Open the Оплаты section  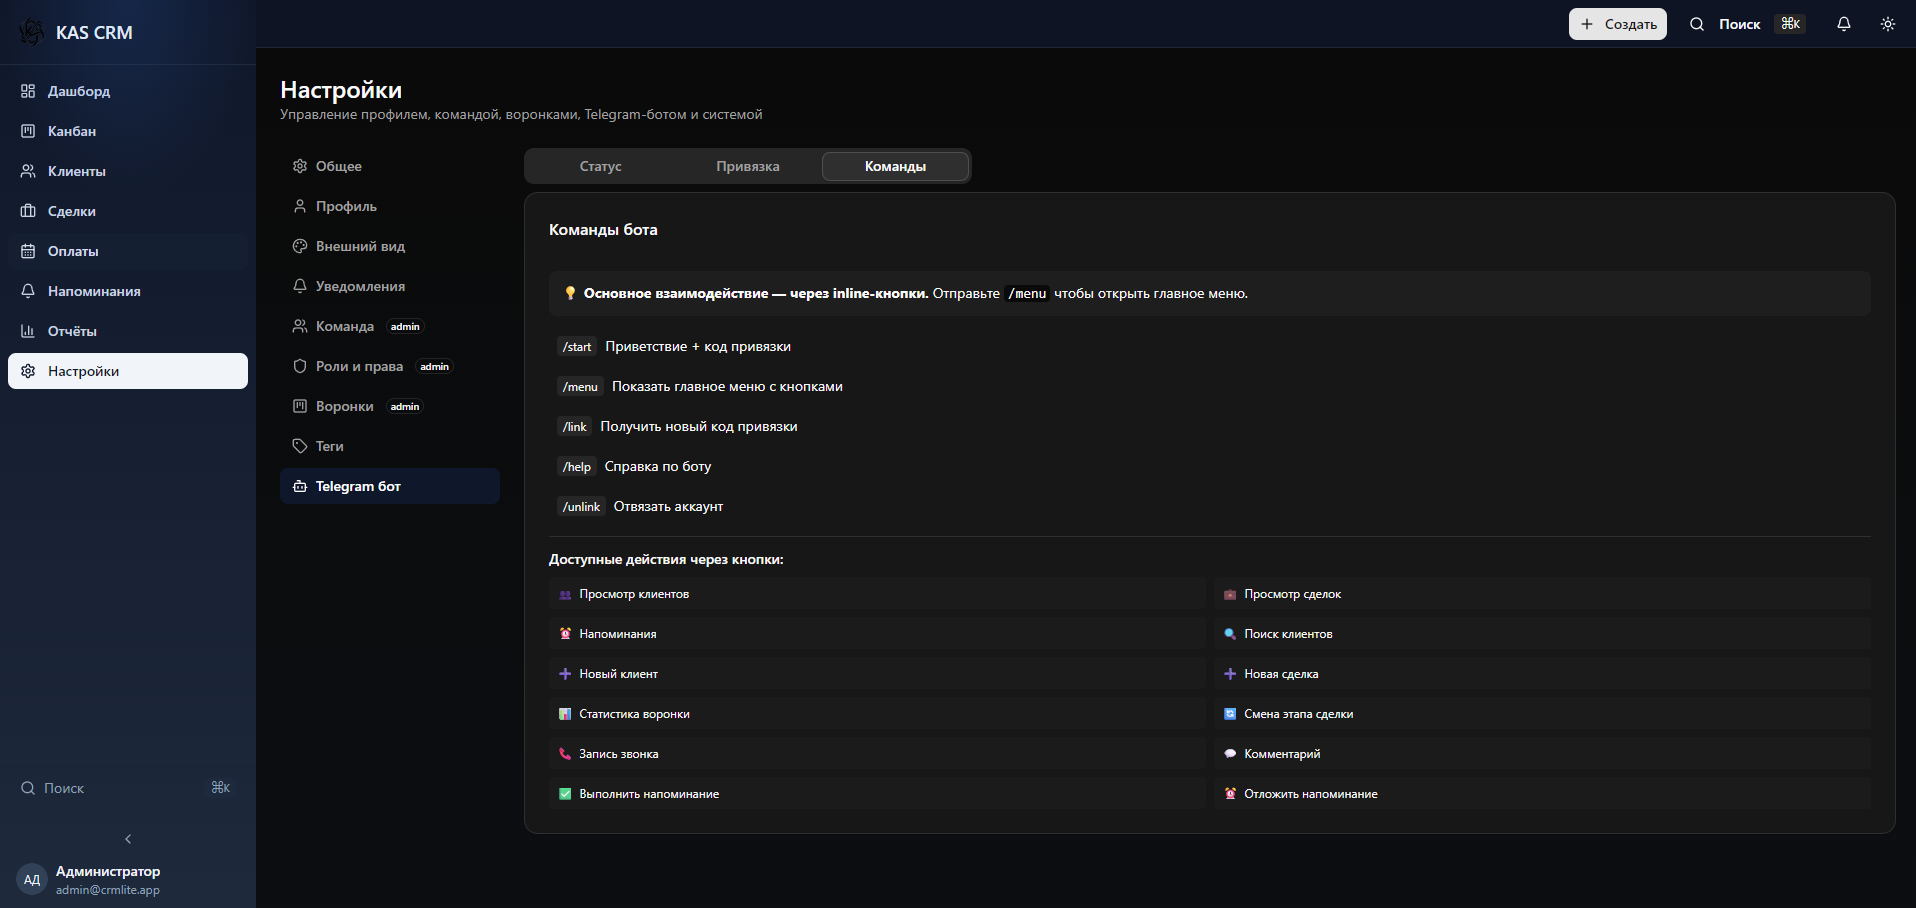pyautogui.click(x=128, y=251)
